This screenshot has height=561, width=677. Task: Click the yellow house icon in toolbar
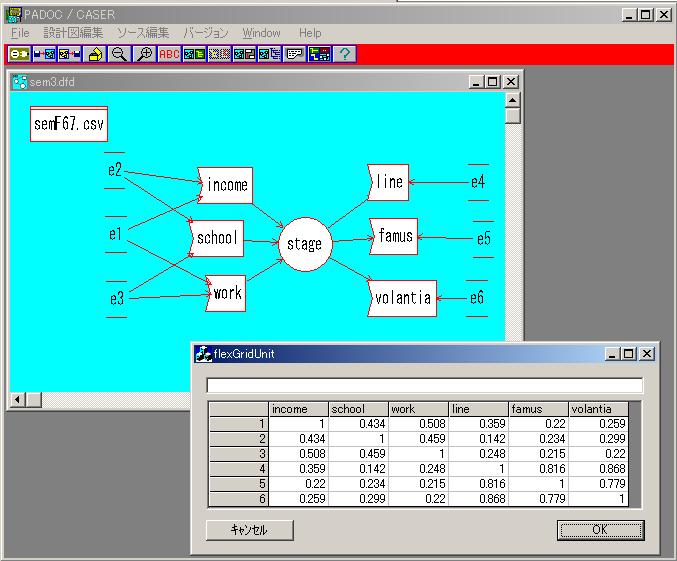[95, 54]
